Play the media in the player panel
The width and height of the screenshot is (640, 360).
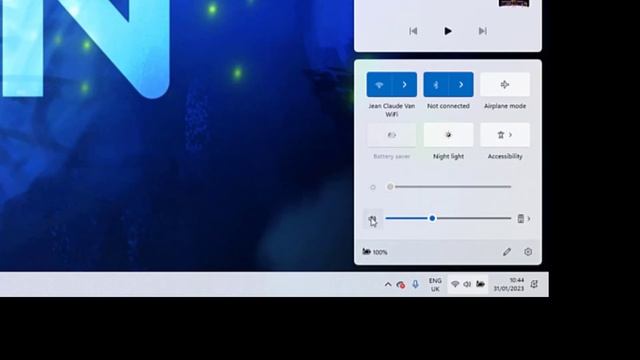(448, 31)
